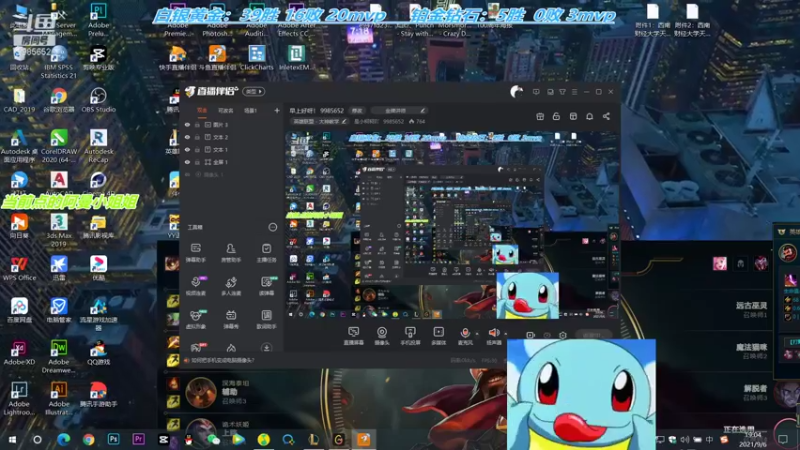Image resolution: width=800 pixels, height=450 pixels.
Task: Mute the 麦克风 microphone
Action: (x=465, y=336)
